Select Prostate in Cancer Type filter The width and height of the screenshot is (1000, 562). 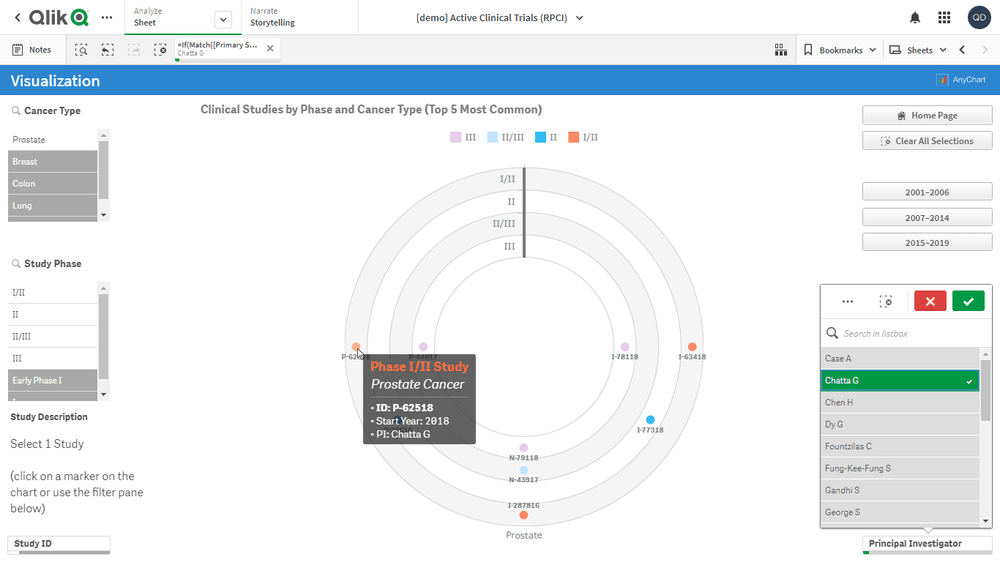(54, 140)
